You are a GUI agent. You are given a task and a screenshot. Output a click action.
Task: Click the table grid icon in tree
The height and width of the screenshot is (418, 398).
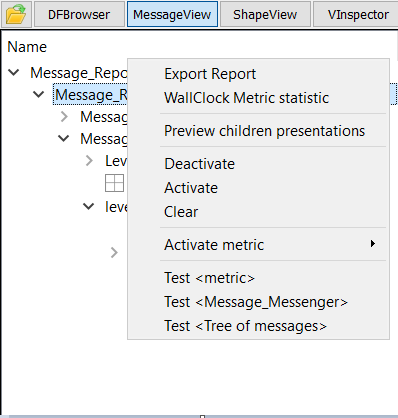(114, 183)
